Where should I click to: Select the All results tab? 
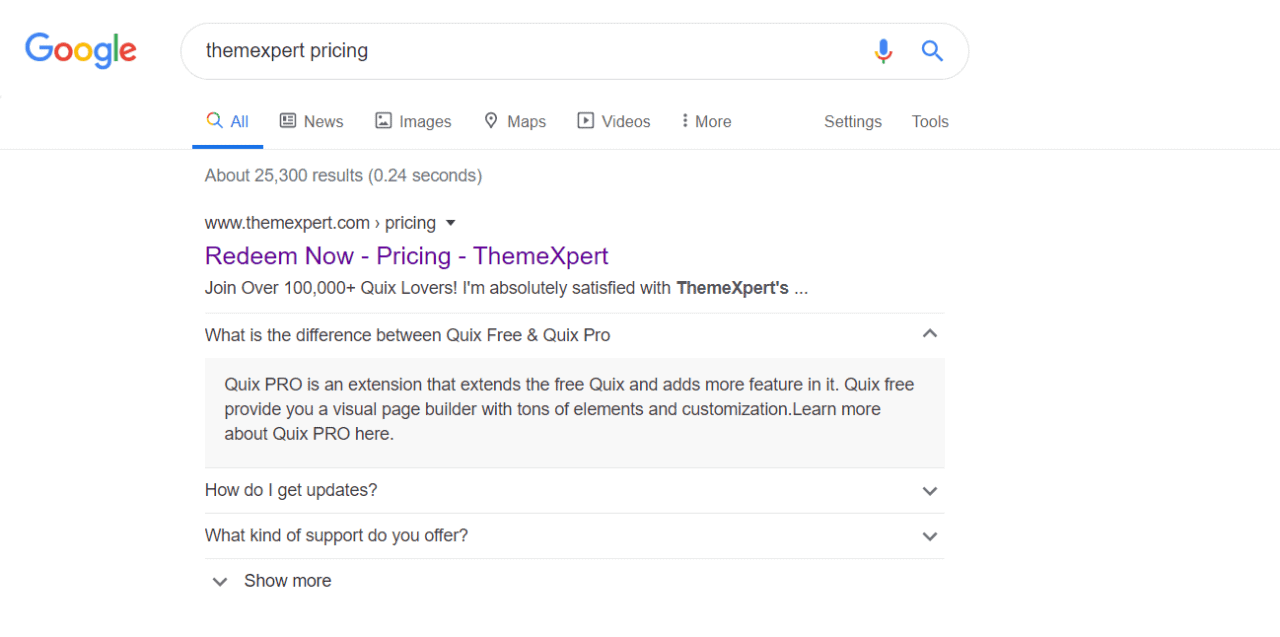point(227,121)
